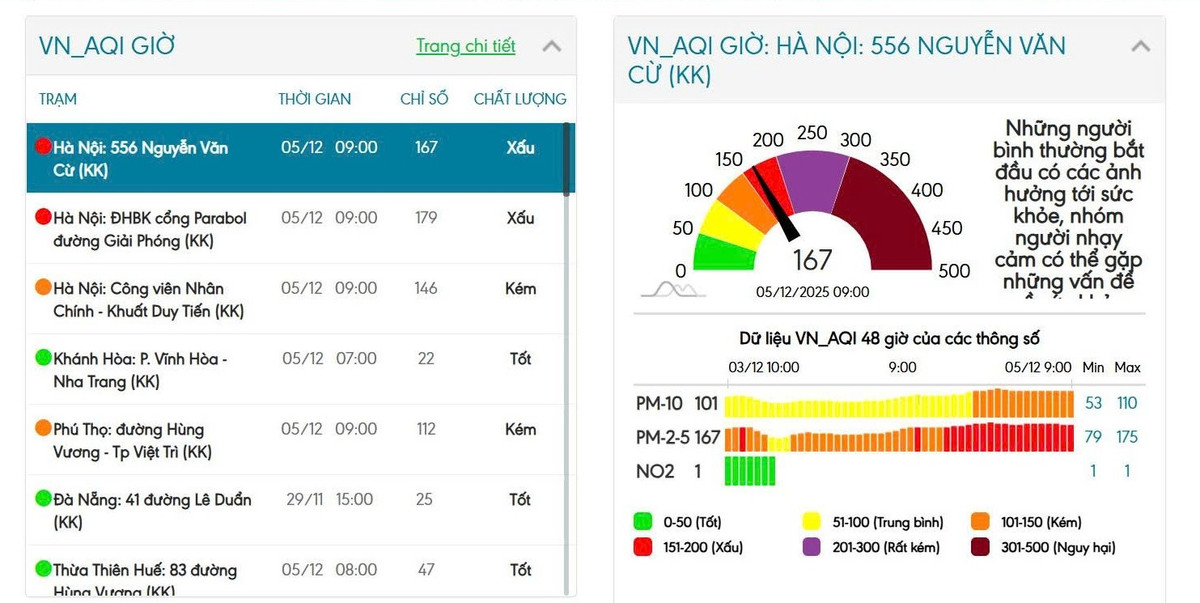Click the mountain chart icon below gauge

click(x=672, y=290)
